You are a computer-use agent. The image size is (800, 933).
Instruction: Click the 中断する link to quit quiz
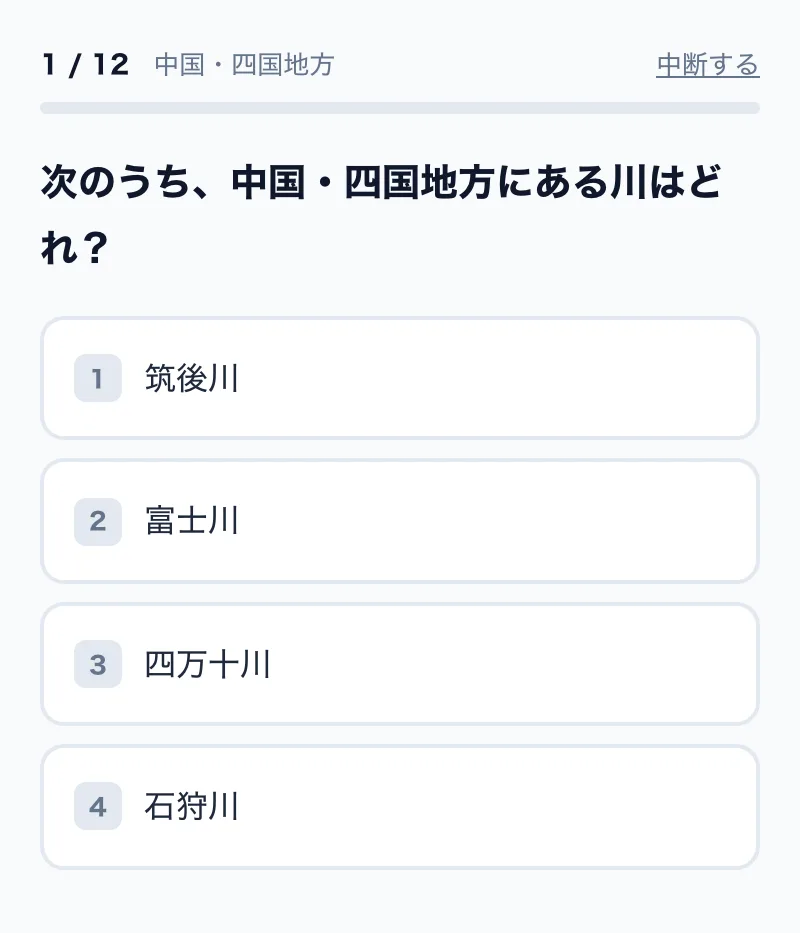point(708,65)
